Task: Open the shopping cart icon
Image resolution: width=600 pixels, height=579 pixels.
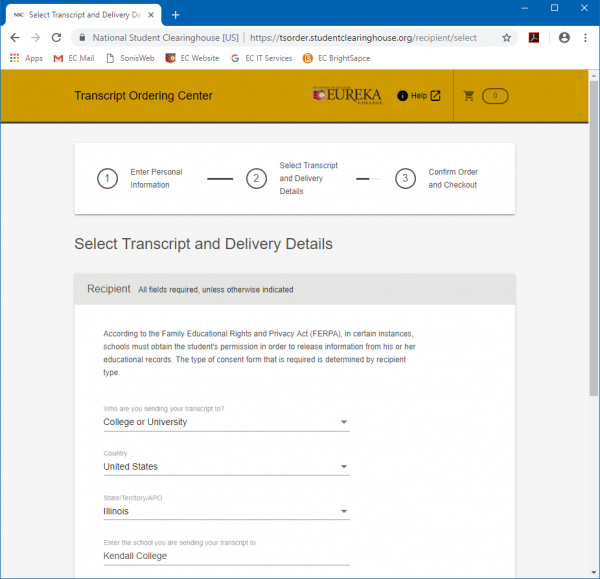Action: [x=469, y=96]
